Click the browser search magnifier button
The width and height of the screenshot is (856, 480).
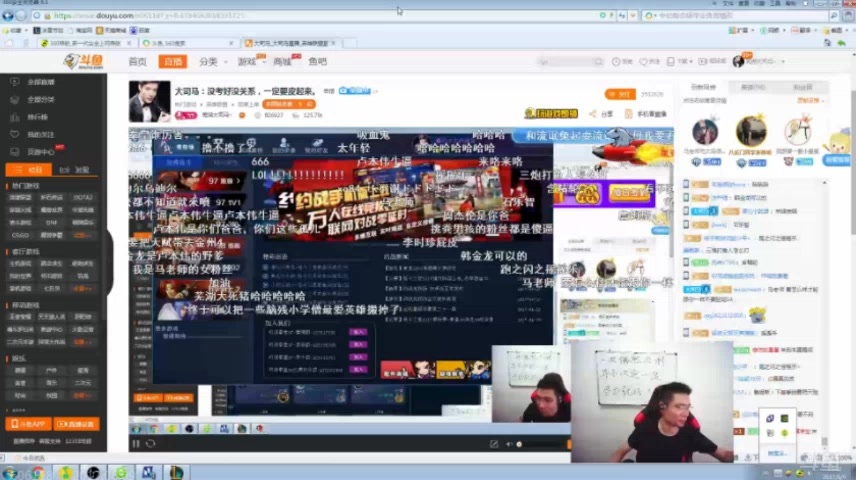(834, 16)
